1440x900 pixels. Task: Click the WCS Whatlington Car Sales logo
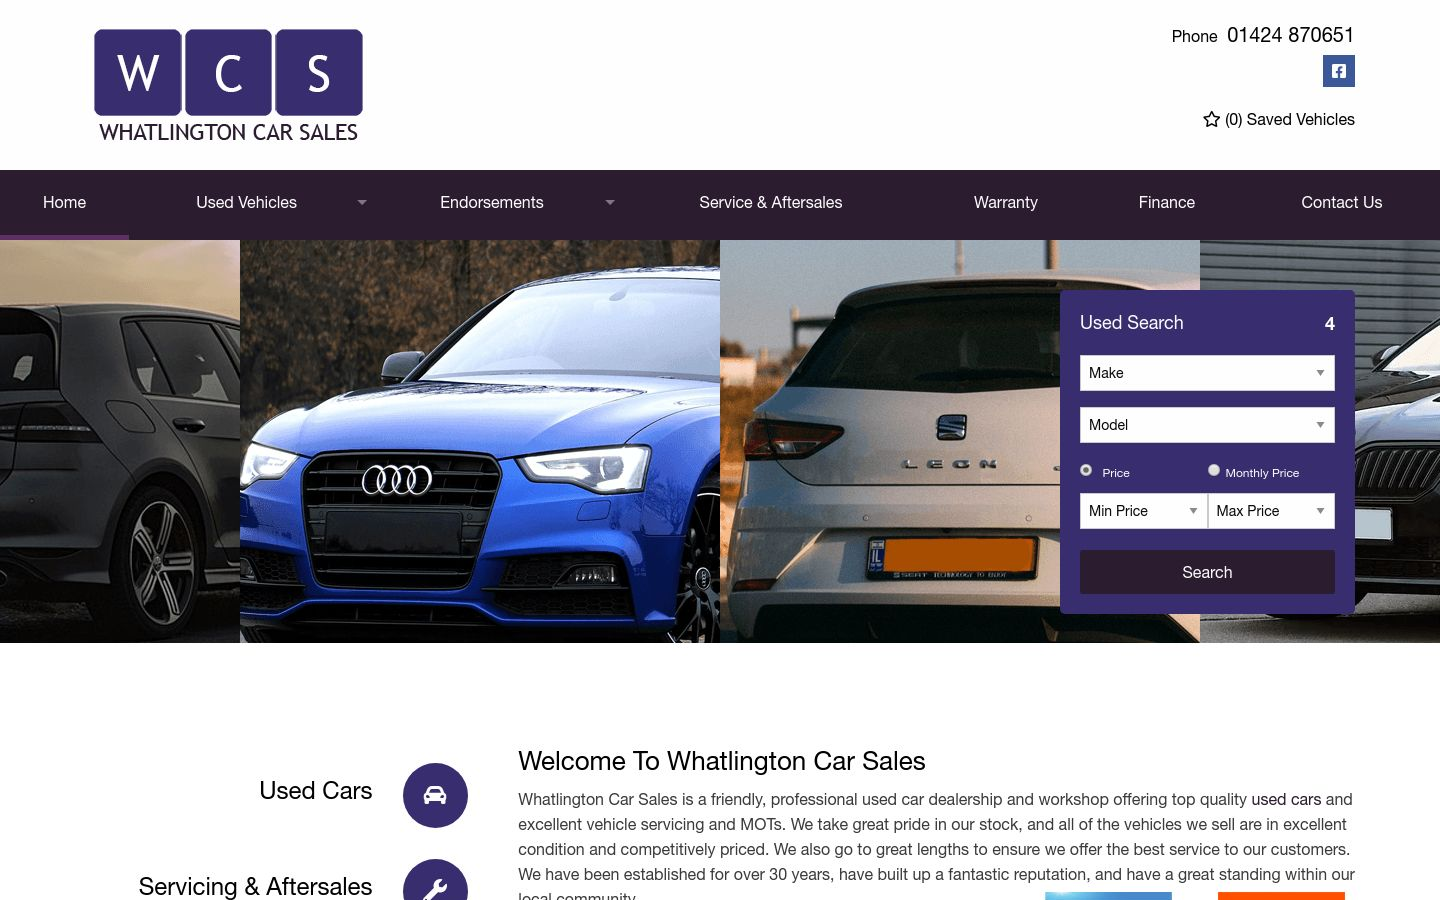(x=229, y=86)
